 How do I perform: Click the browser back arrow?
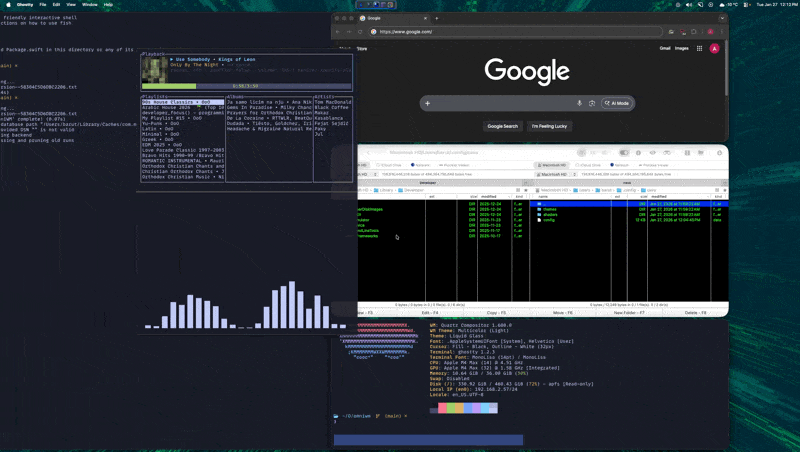coord(338,32)
